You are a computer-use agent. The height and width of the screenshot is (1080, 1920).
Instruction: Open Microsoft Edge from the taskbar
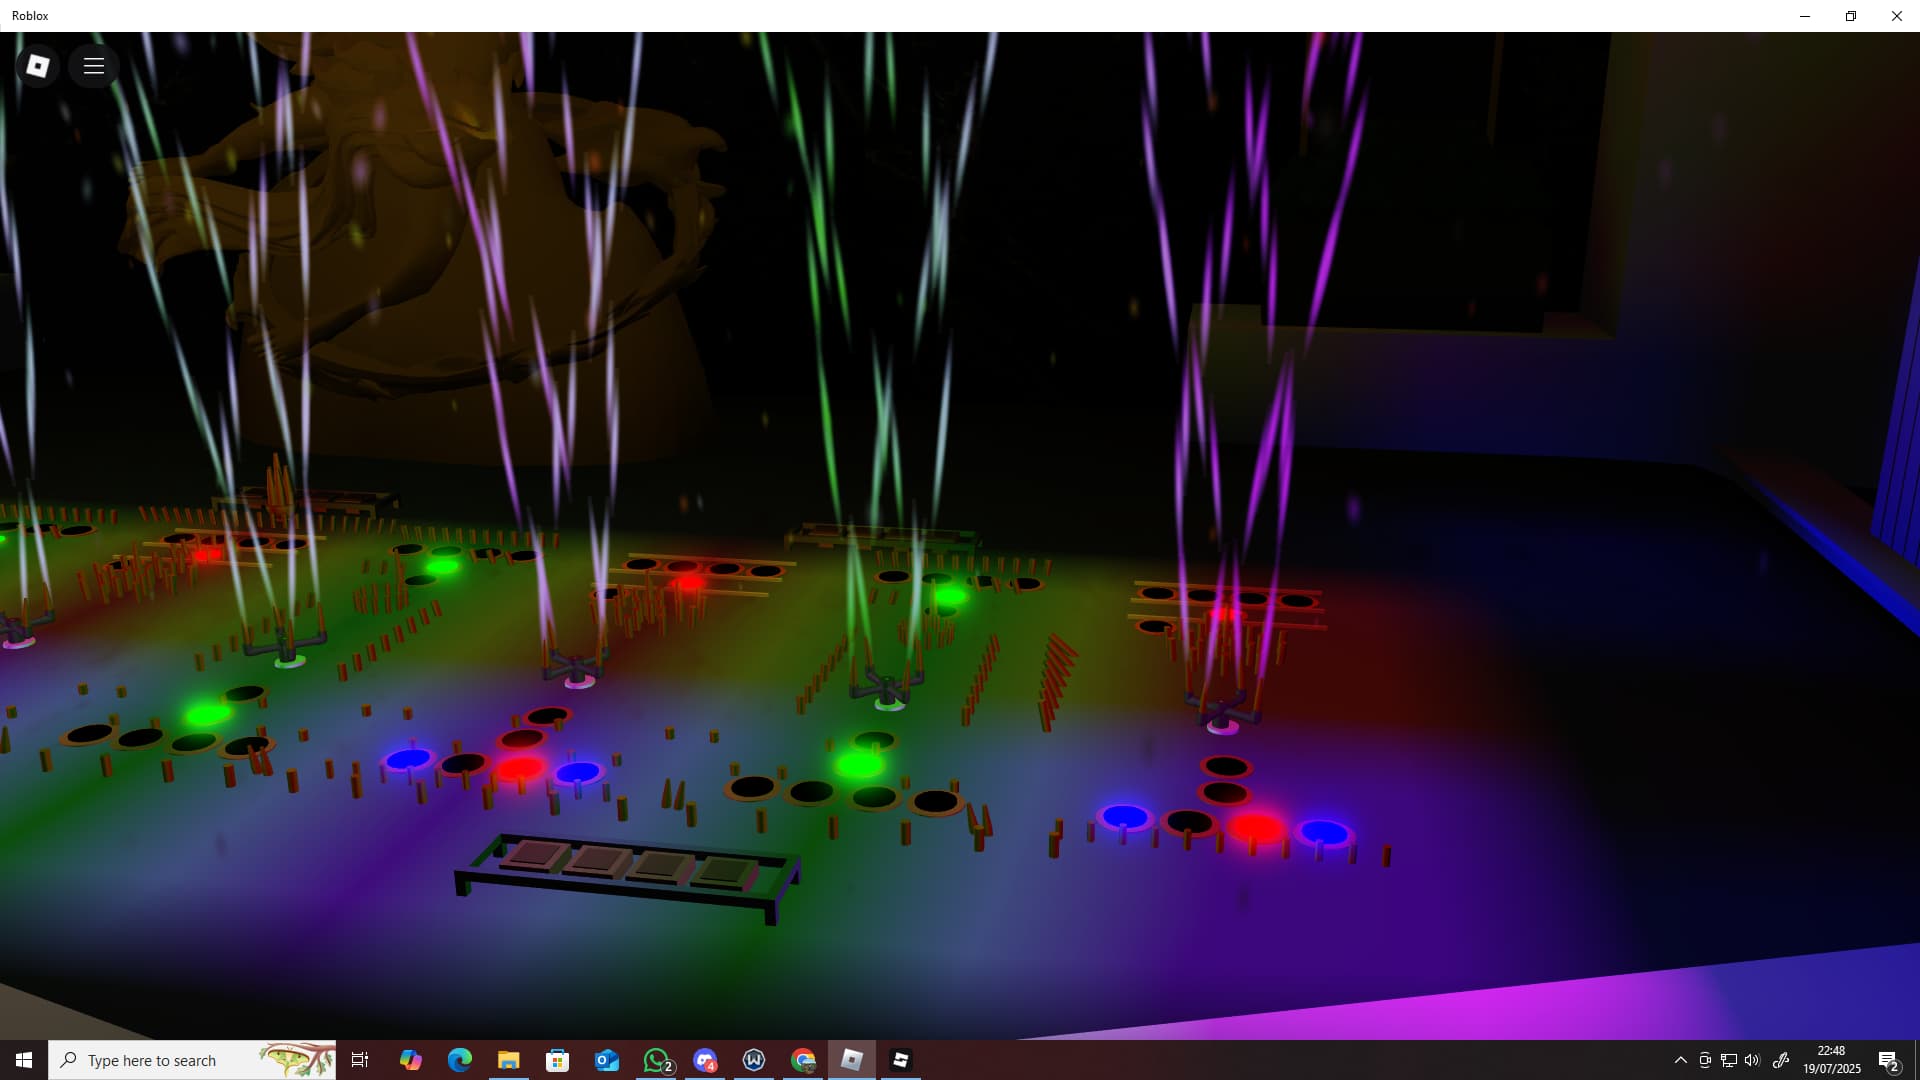[x=459, y=1060]
